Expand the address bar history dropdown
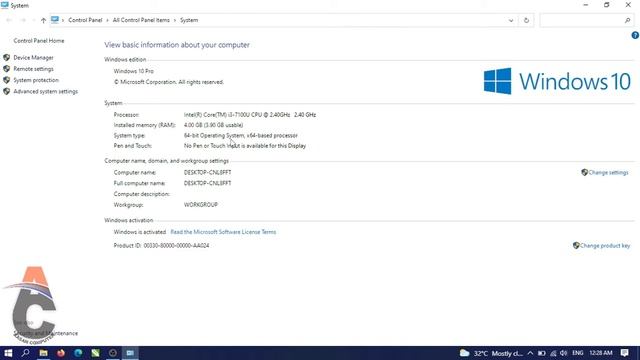 pyautogui.click(x=511, y=20)
